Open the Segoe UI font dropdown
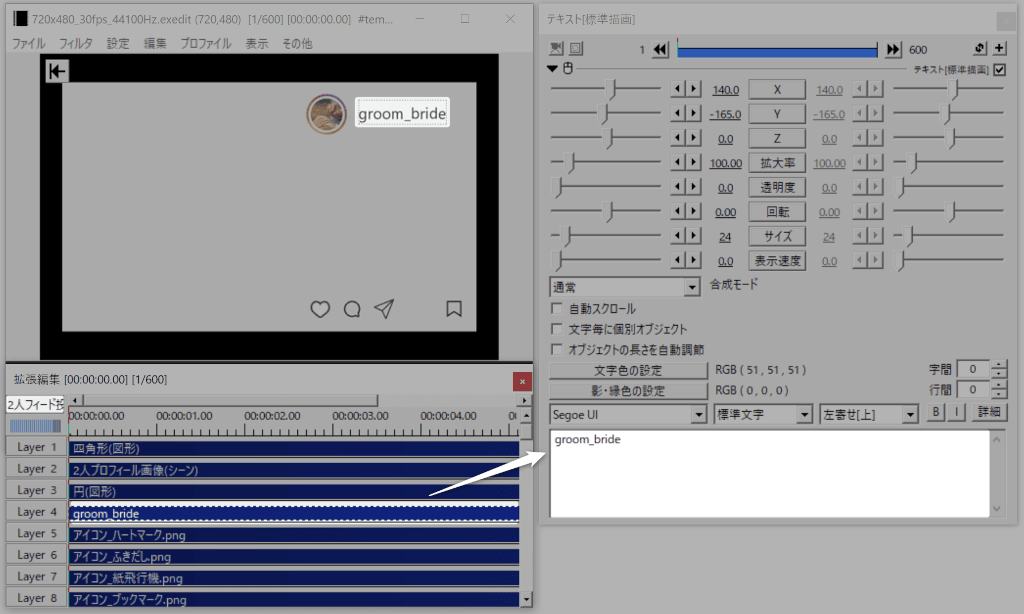1024x614 pixels. (627, 414)
